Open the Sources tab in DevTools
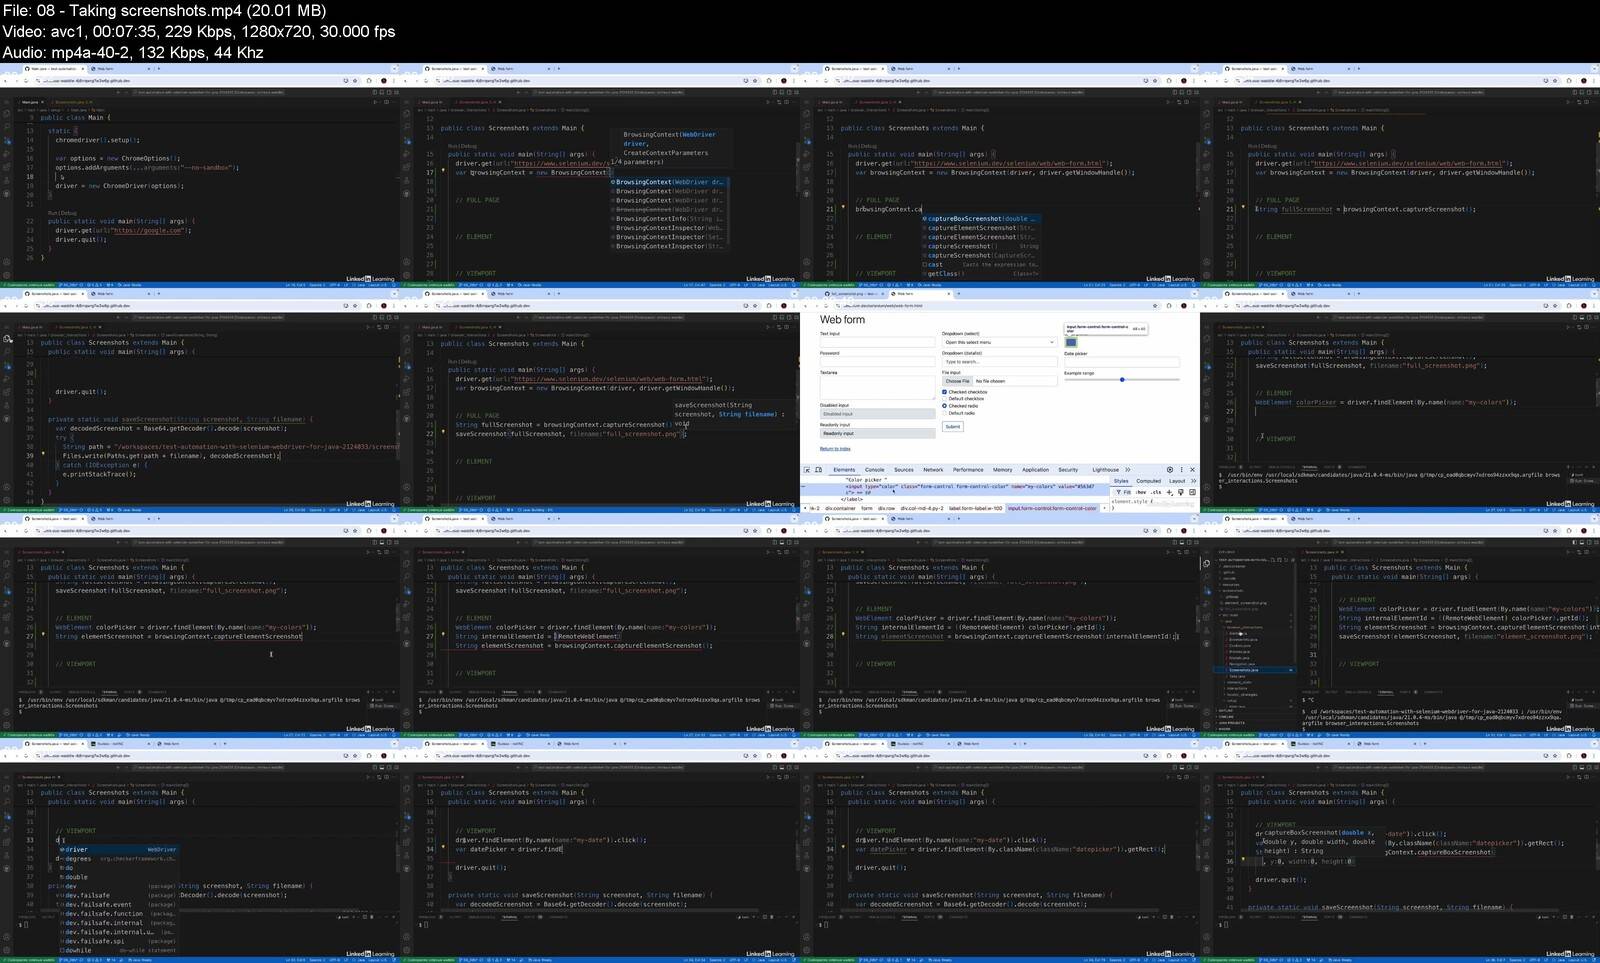The image size is (1600, 963). (904, 470)
